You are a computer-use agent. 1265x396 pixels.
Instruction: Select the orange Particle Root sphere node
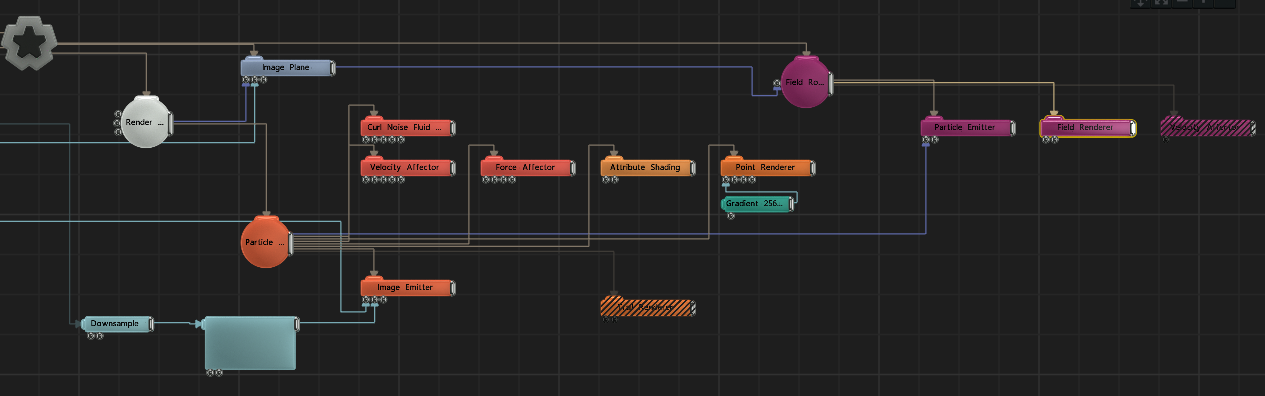pyautogui.click(x=266, y=241)
